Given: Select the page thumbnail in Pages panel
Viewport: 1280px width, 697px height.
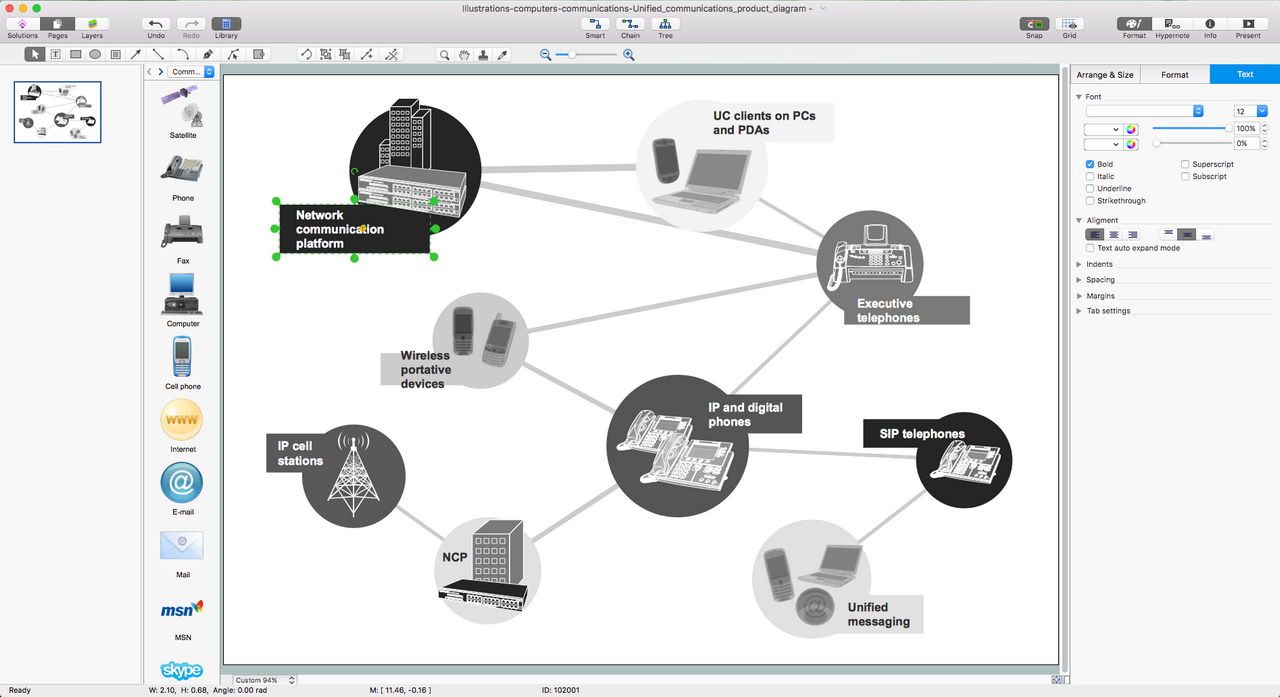Looking at the screenshot, I should [x=57, y=112].
